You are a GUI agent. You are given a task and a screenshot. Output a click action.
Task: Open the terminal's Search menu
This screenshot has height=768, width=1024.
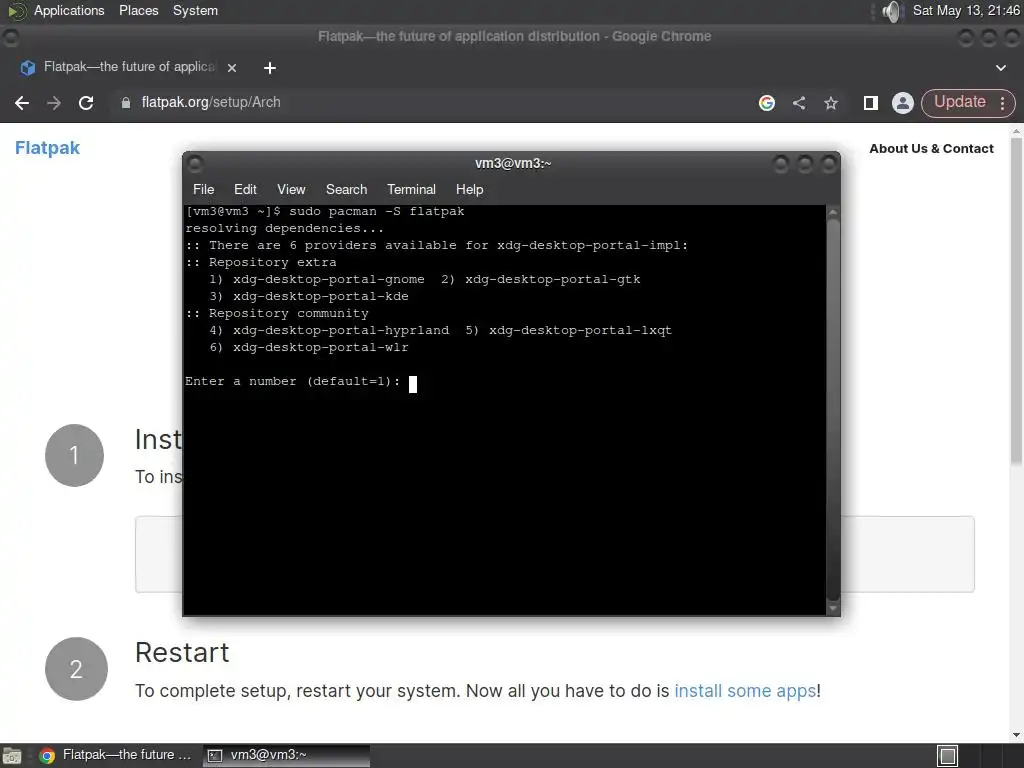click(346, 189)
